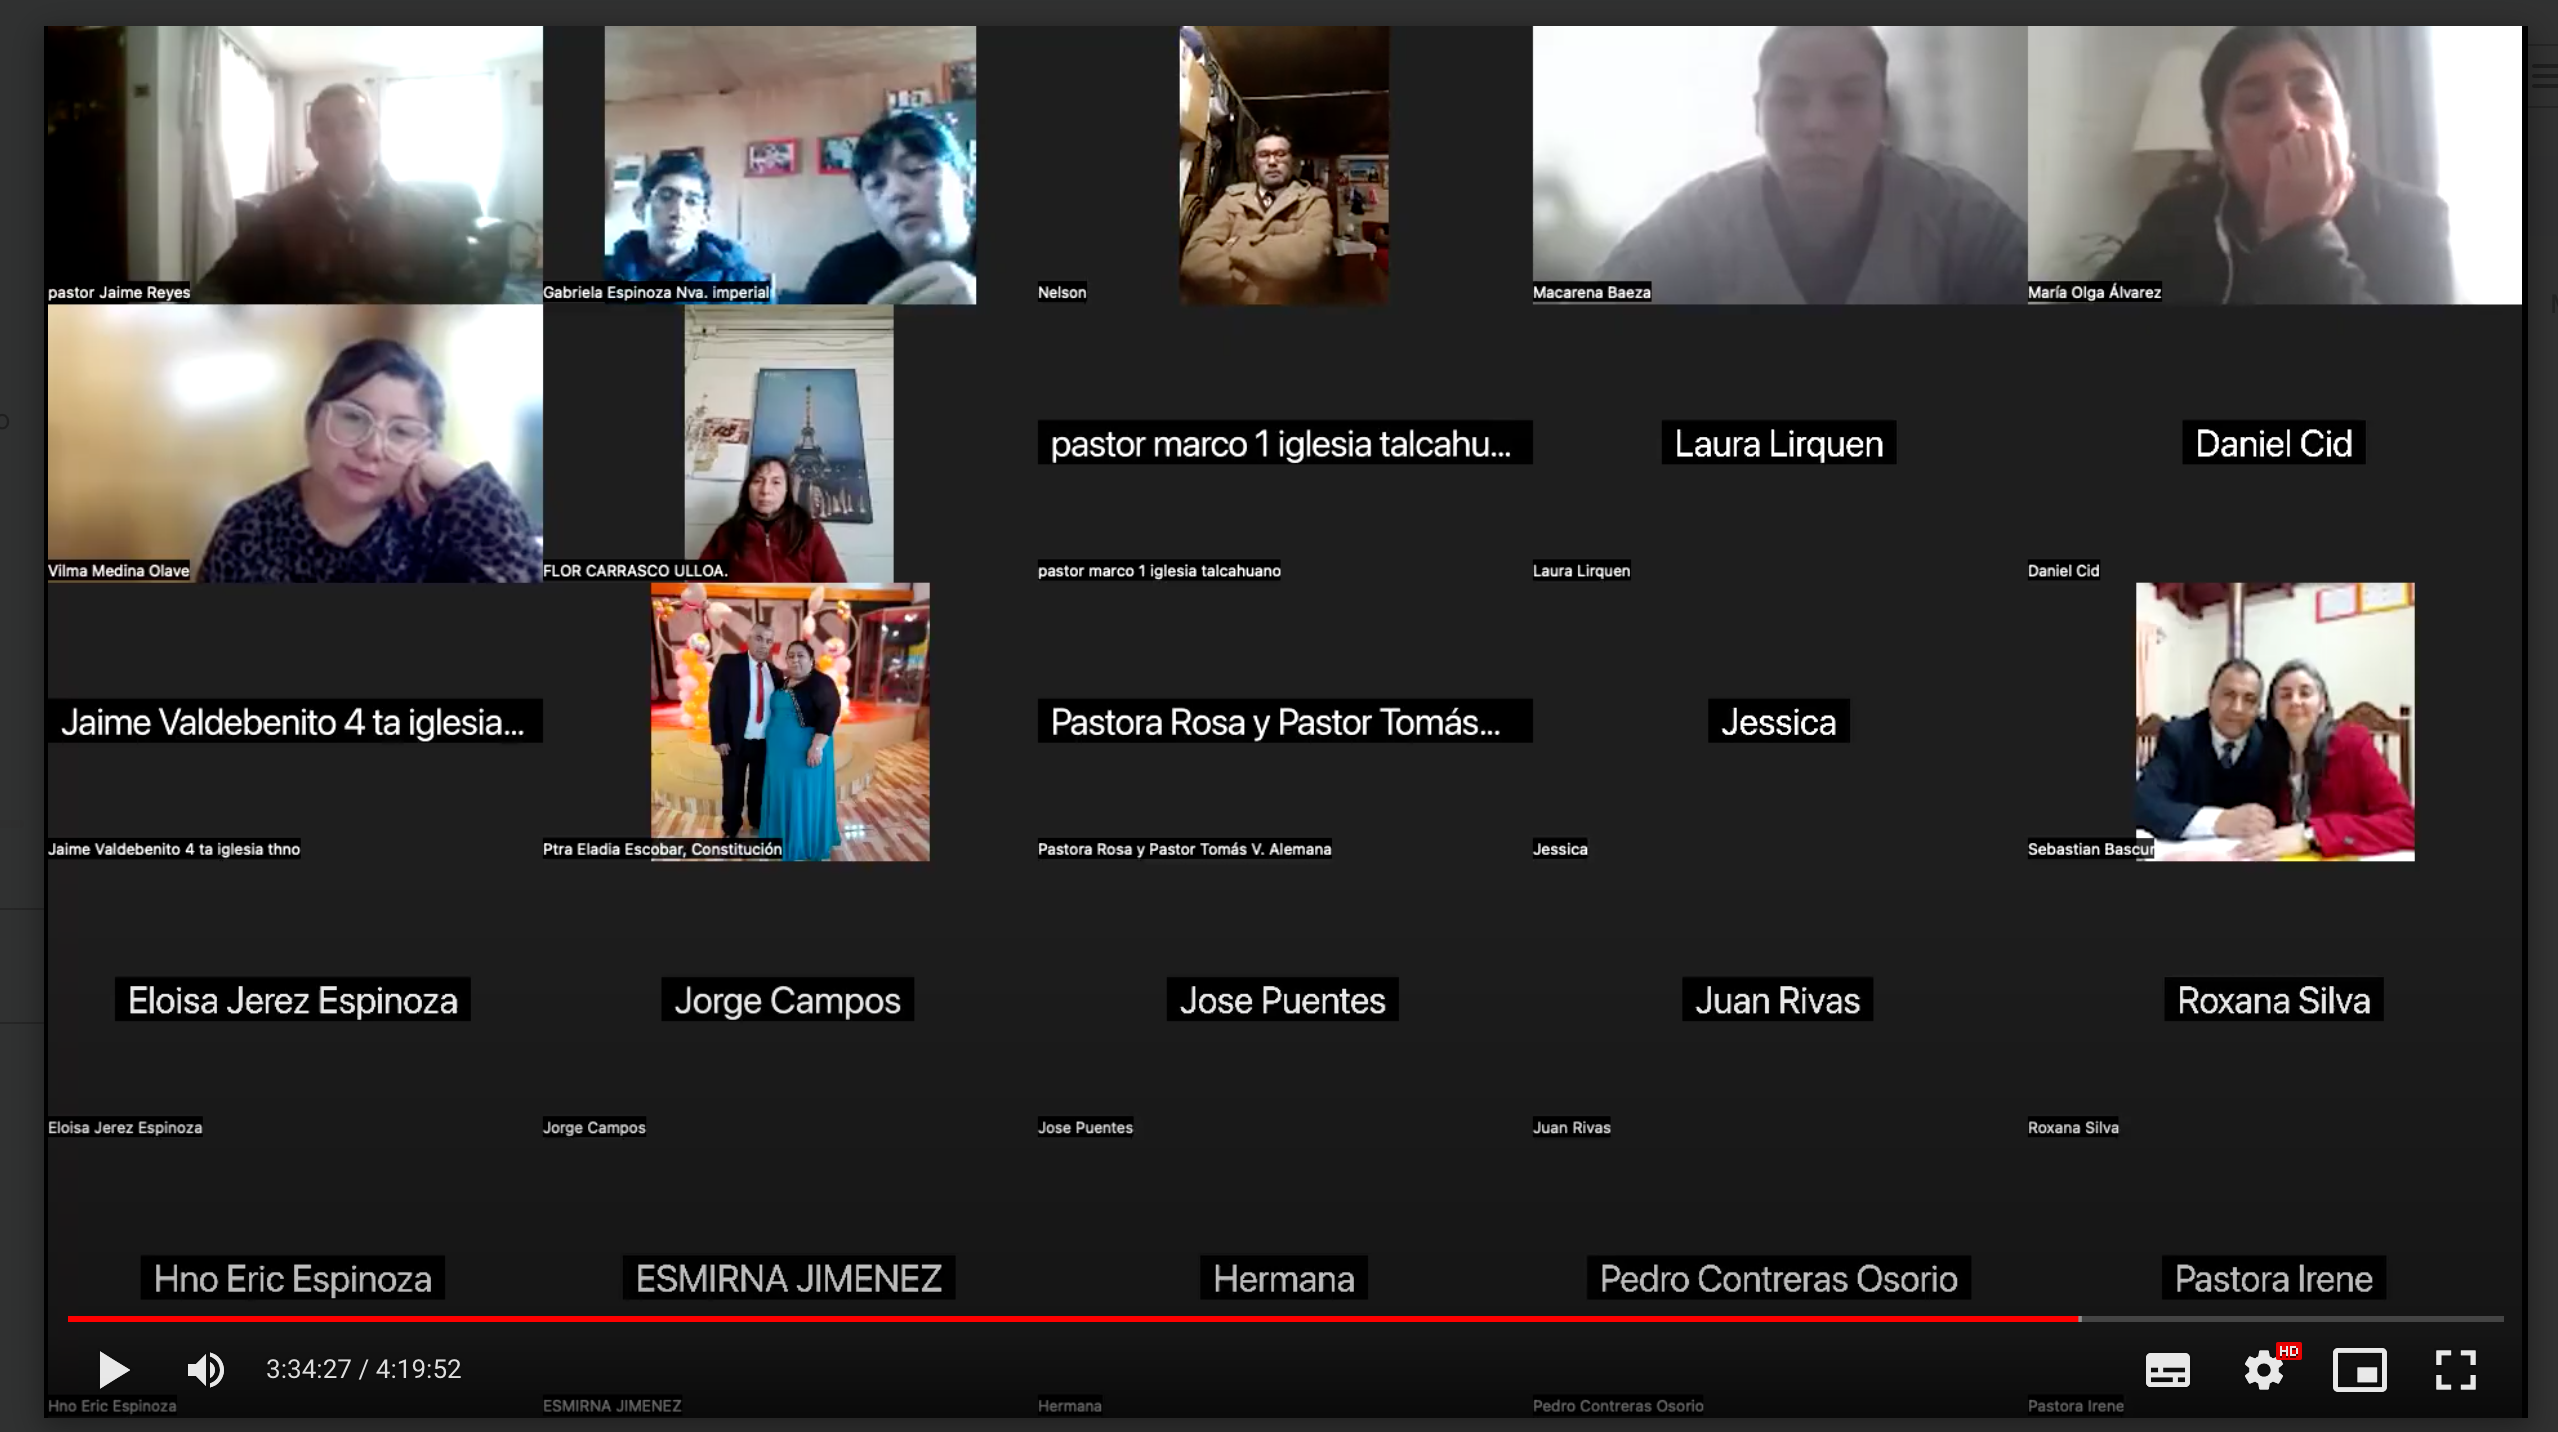Viewport: 2558px width, 1432px height.
Task: Click the Daniel Cid name label
Action: pos(2273,443)
